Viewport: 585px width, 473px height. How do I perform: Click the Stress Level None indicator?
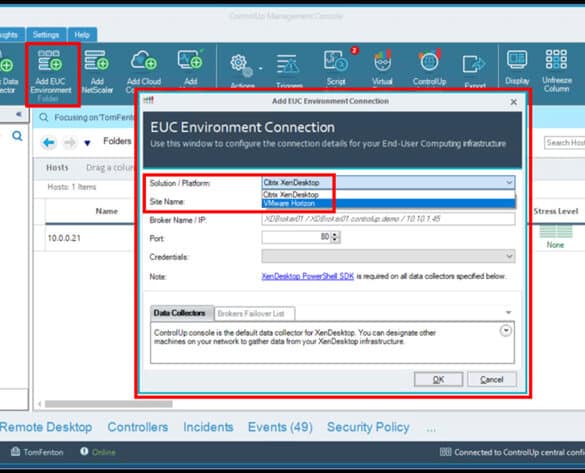pos(556,236)
